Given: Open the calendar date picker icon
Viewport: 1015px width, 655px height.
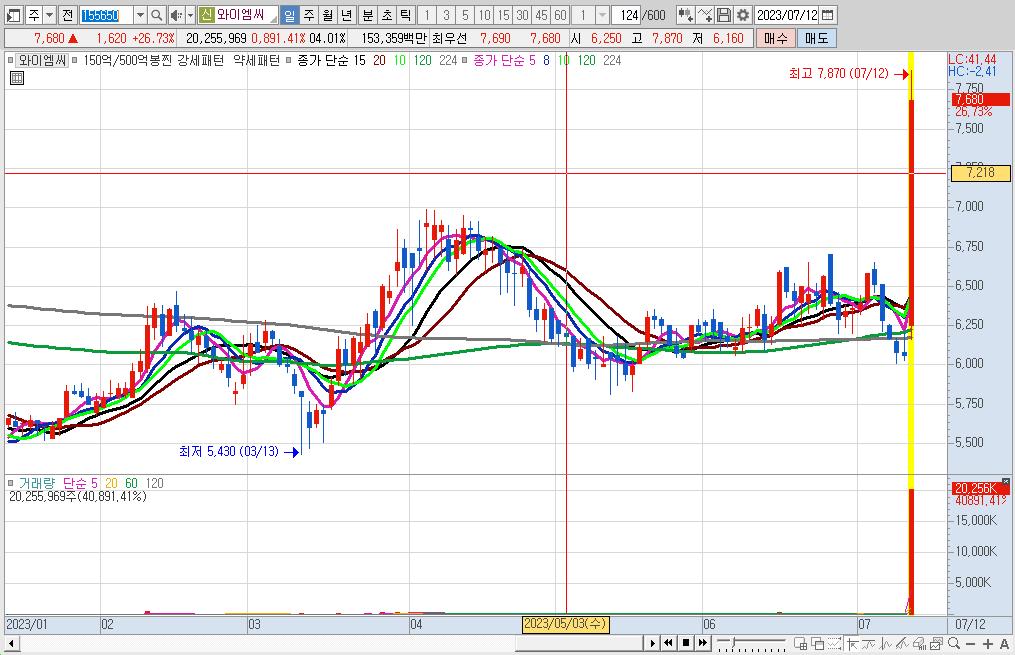Looking at the screenshot, I should [x=827, y=14].
